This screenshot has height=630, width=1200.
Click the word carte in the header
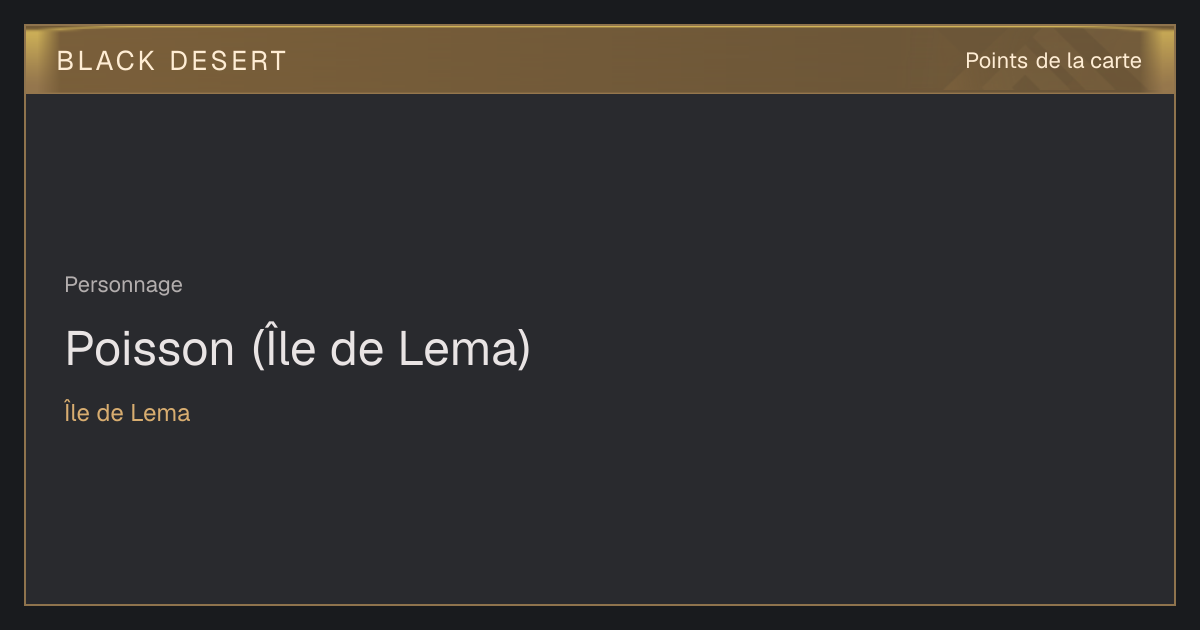click(1116, 61)
